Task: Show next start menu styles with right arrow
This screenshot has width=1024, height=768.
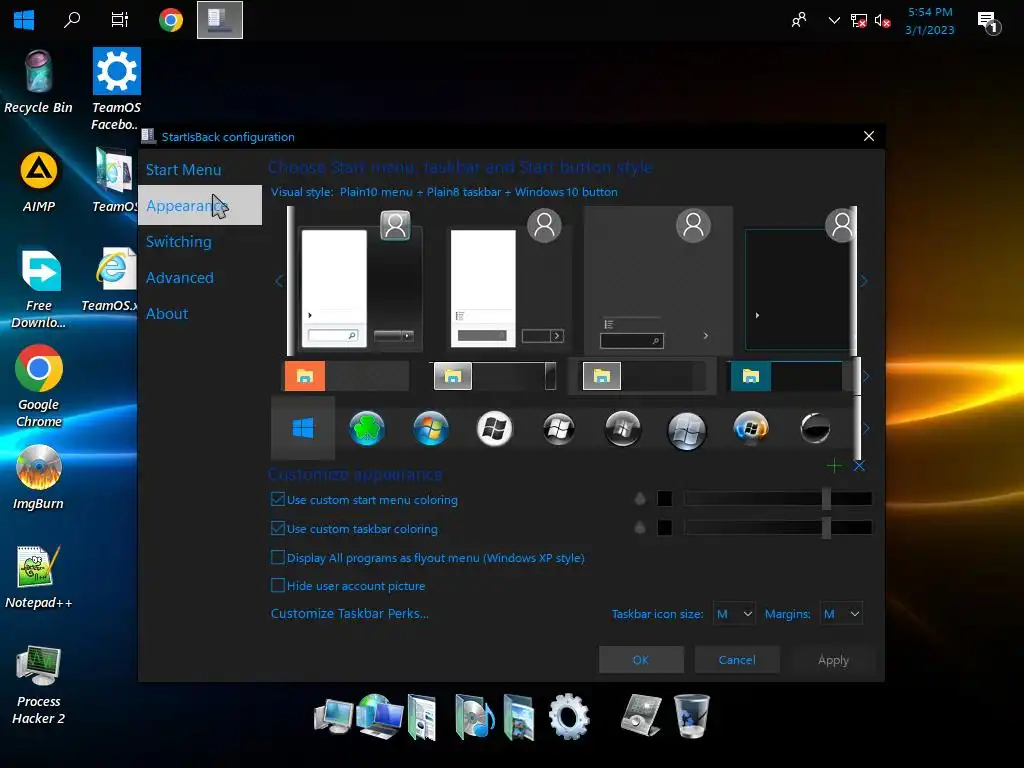Action: click(x=864, y=281)
